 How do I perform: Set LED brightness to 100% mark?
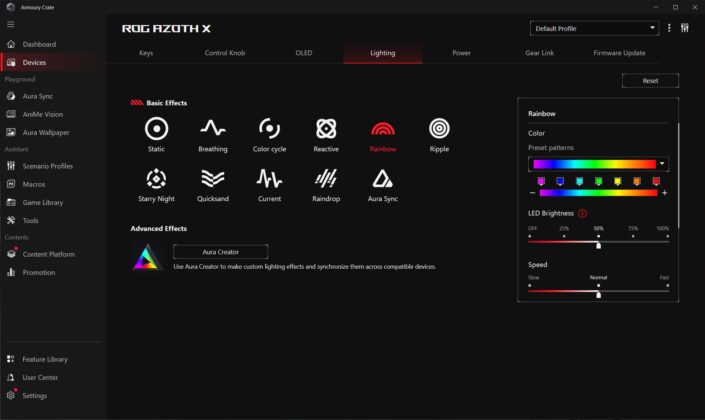pos(667,236)
